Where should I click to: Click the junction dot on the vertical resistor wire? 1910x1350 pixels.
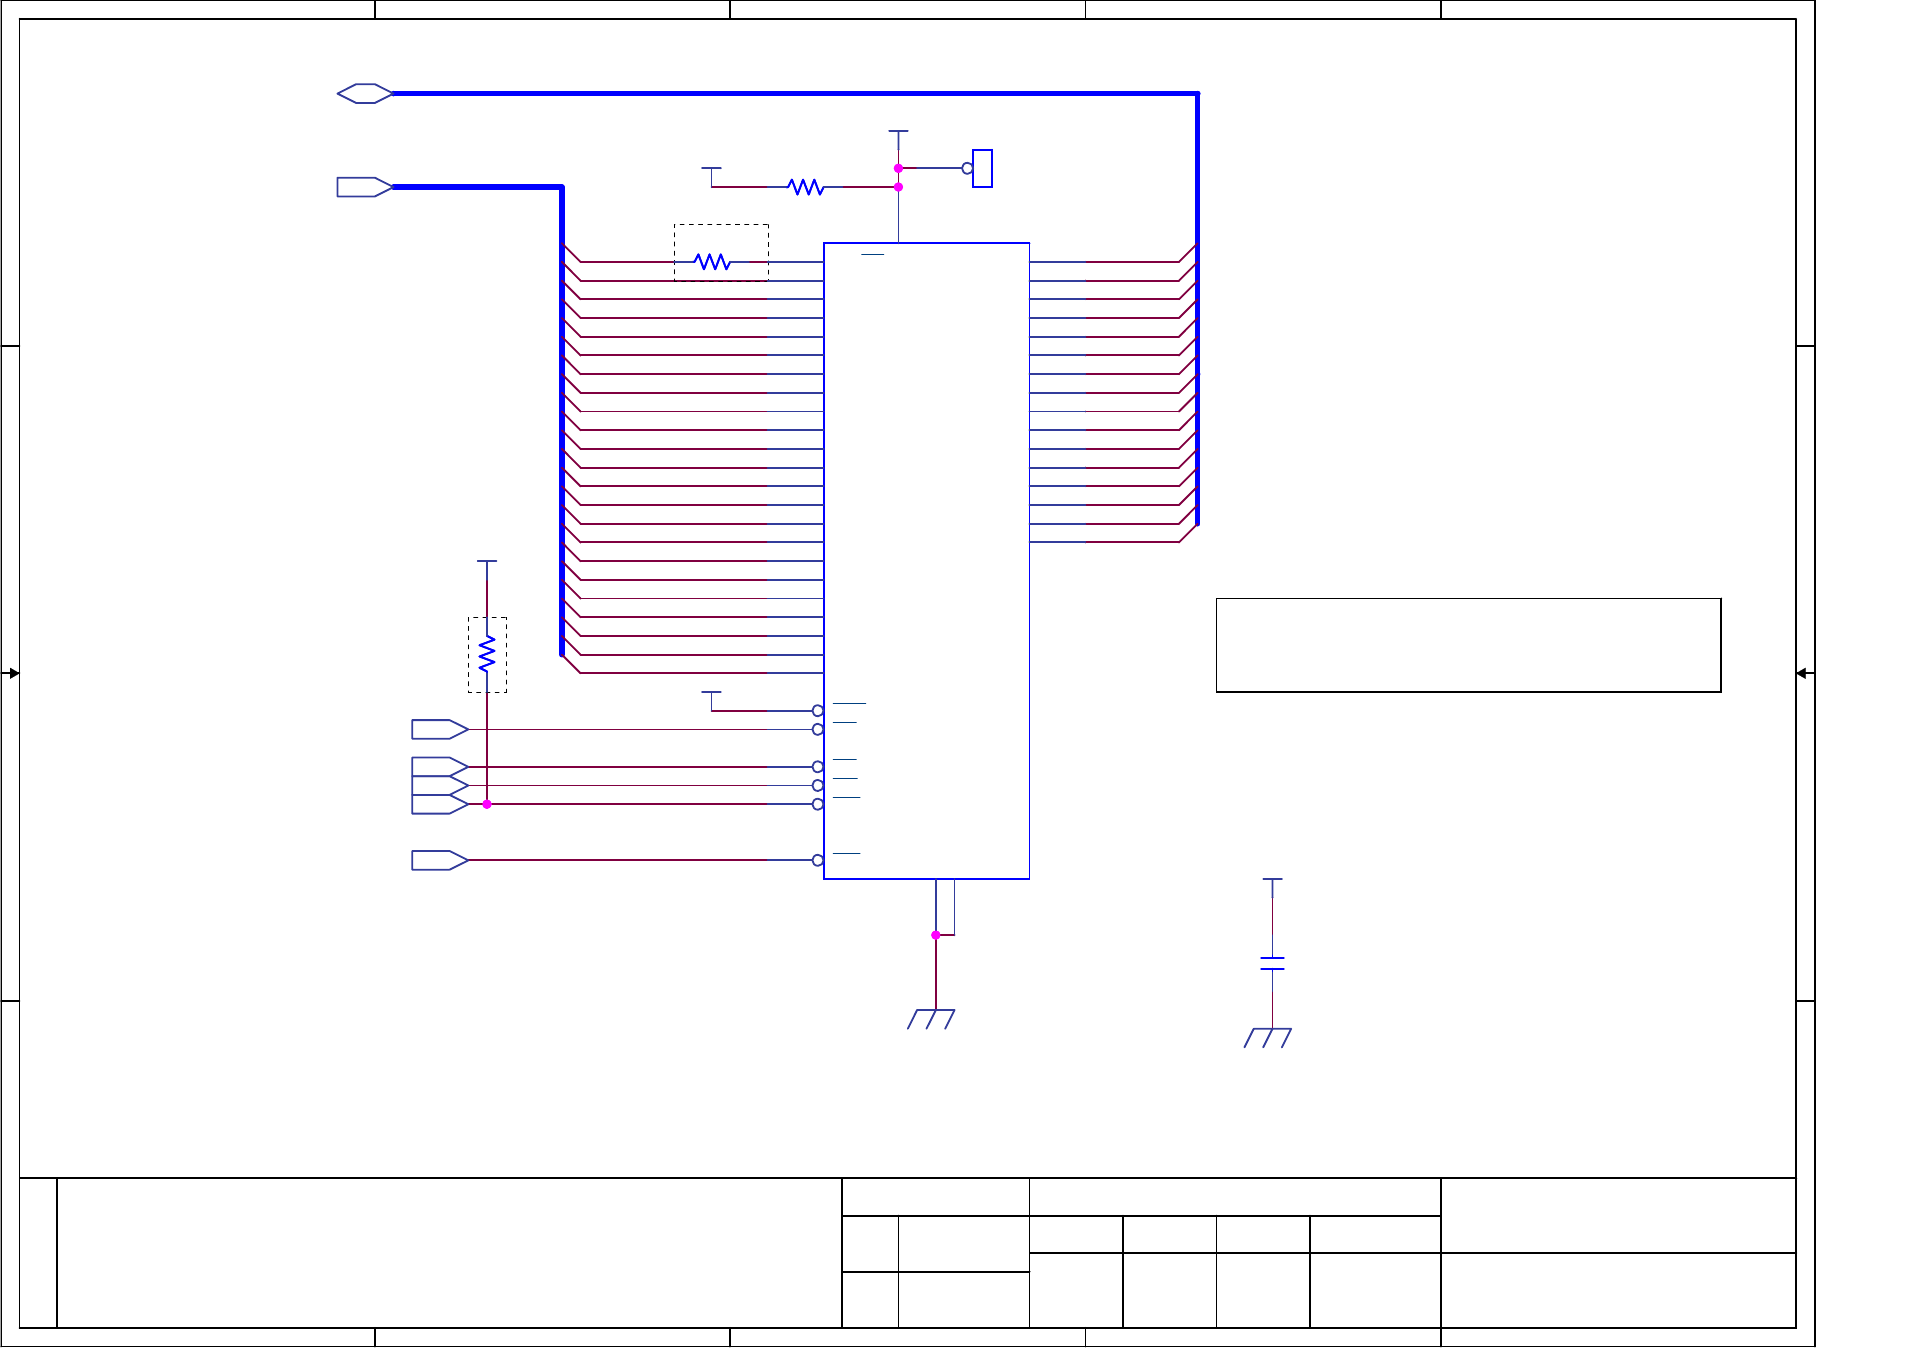coord(487,805)
